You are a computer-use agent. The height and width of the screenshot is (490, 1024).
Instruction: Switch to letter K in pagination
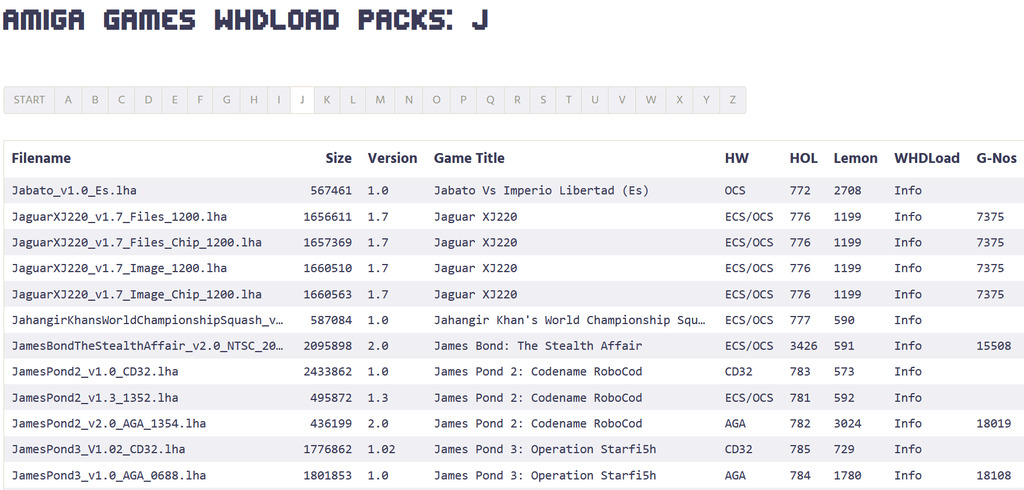point(326,100)
